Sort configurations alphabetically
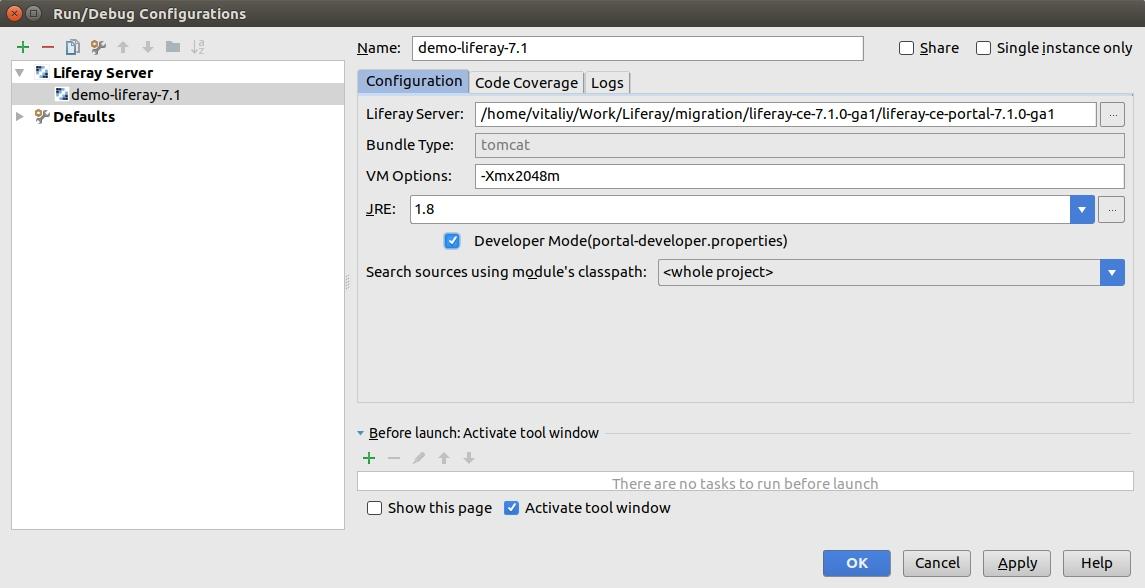Screen dimensions: 1145x588 coord(198,47)
